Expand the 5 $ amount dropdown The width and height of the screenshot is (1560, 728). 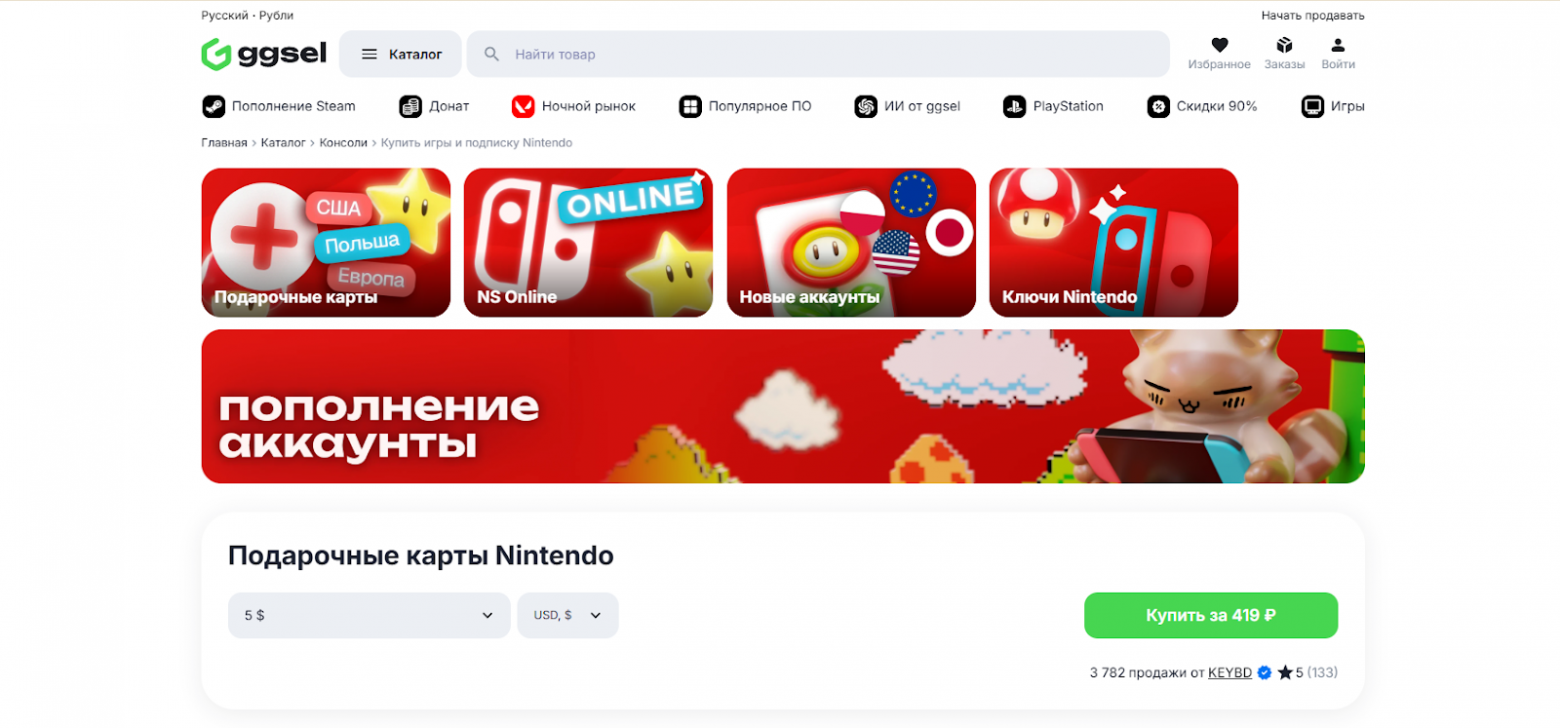[369, 615]
